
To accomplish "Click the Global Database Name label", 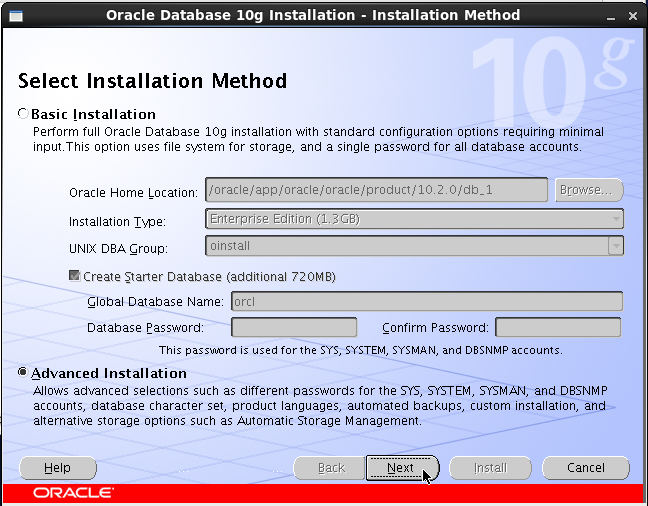I will pyautogui.click(x=155, y=302).
